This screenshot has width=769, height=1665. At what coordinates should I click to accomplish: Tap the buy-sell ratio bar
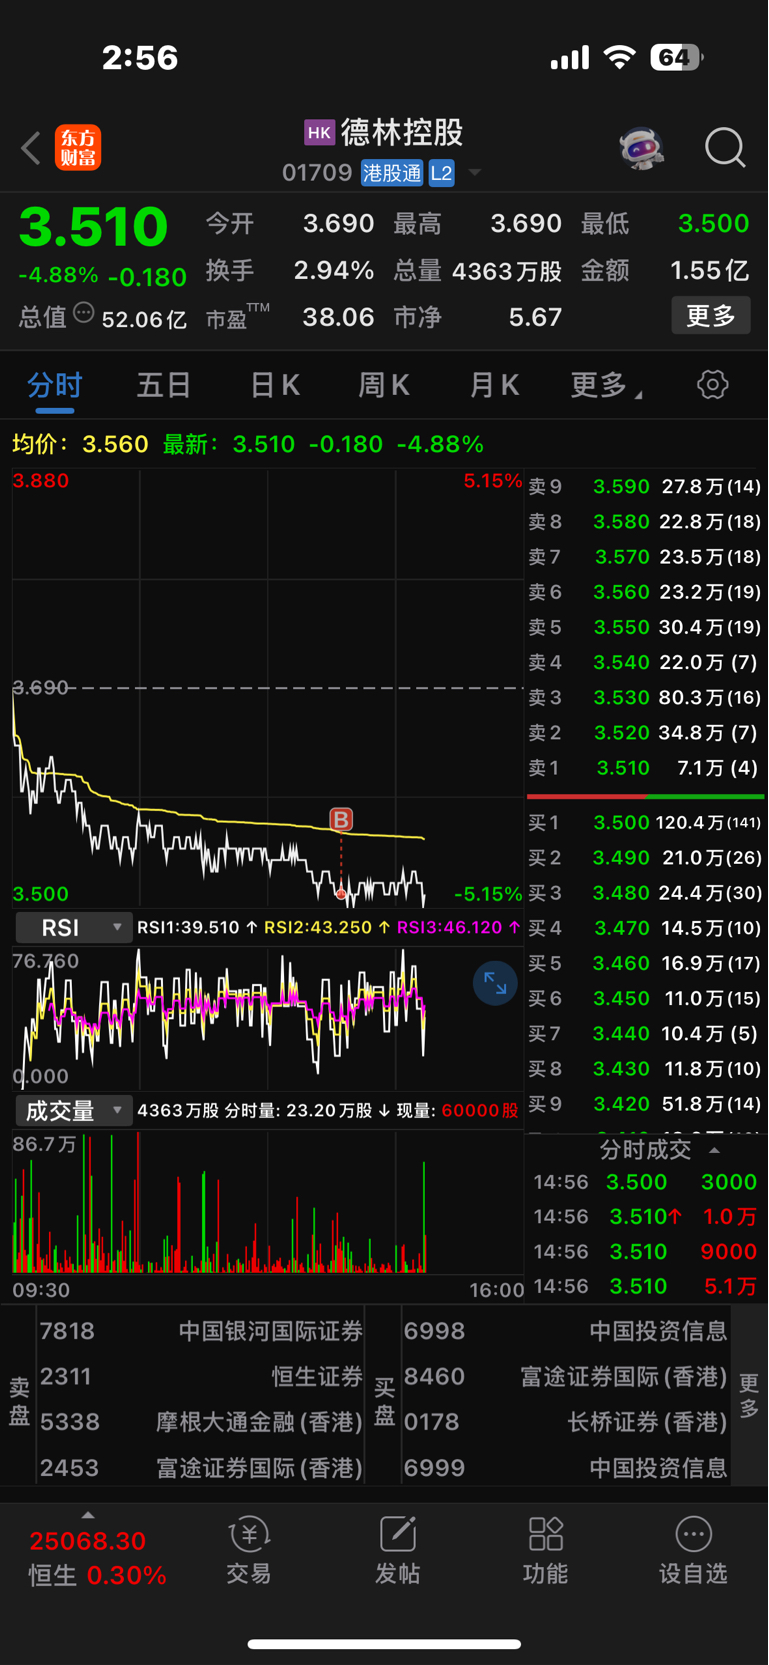645,796
